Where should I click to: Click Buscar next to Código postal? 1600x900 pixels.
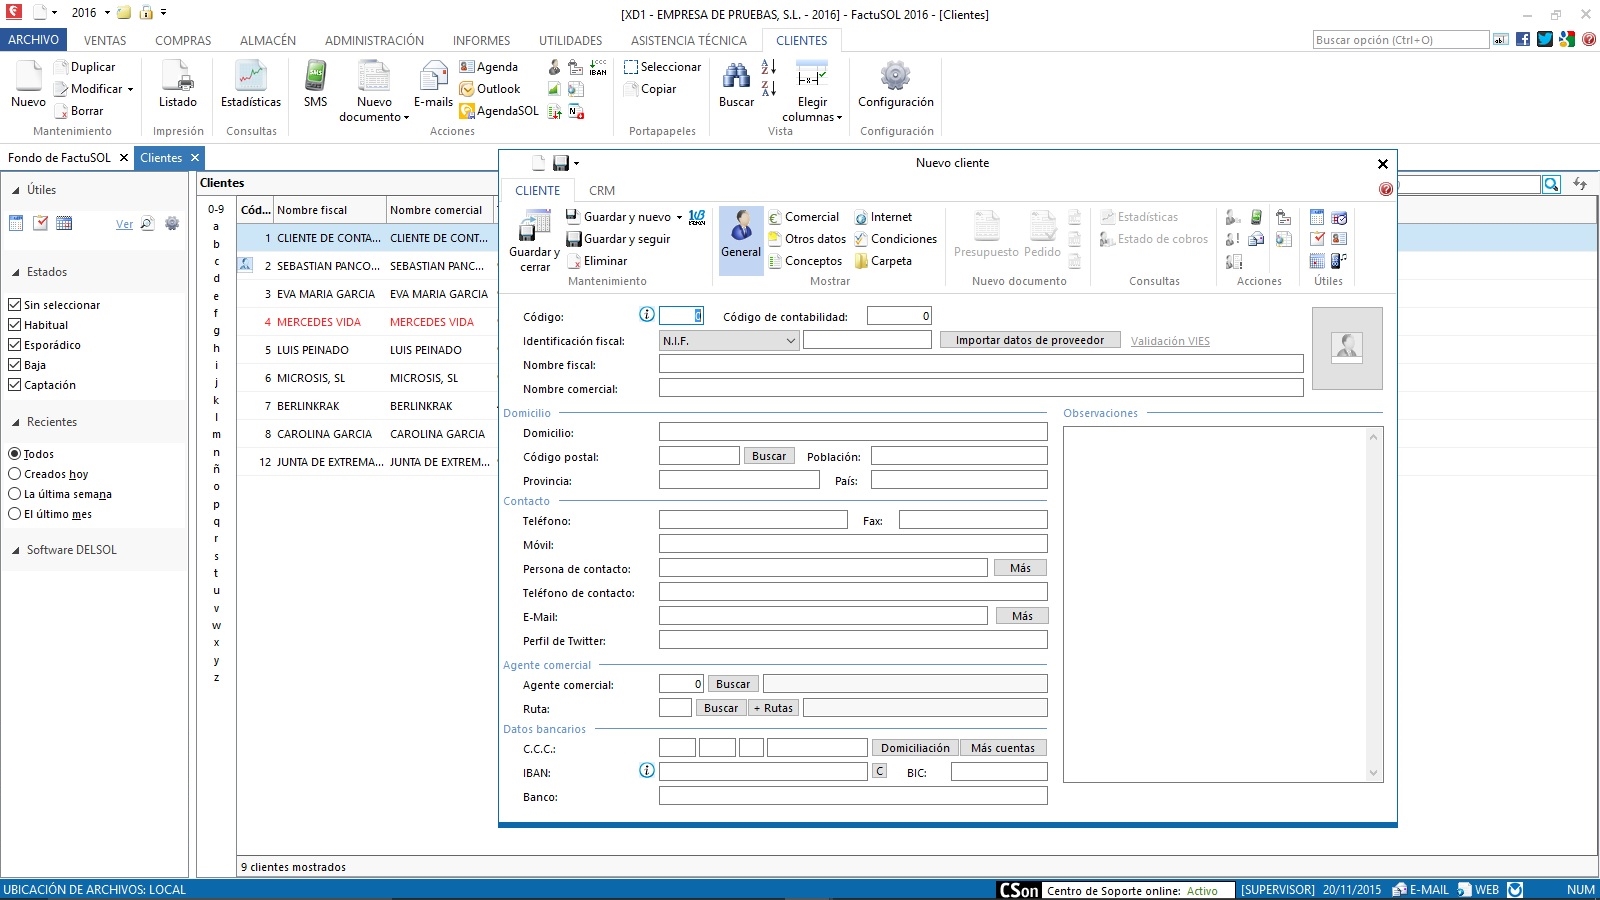pos(769,456)
